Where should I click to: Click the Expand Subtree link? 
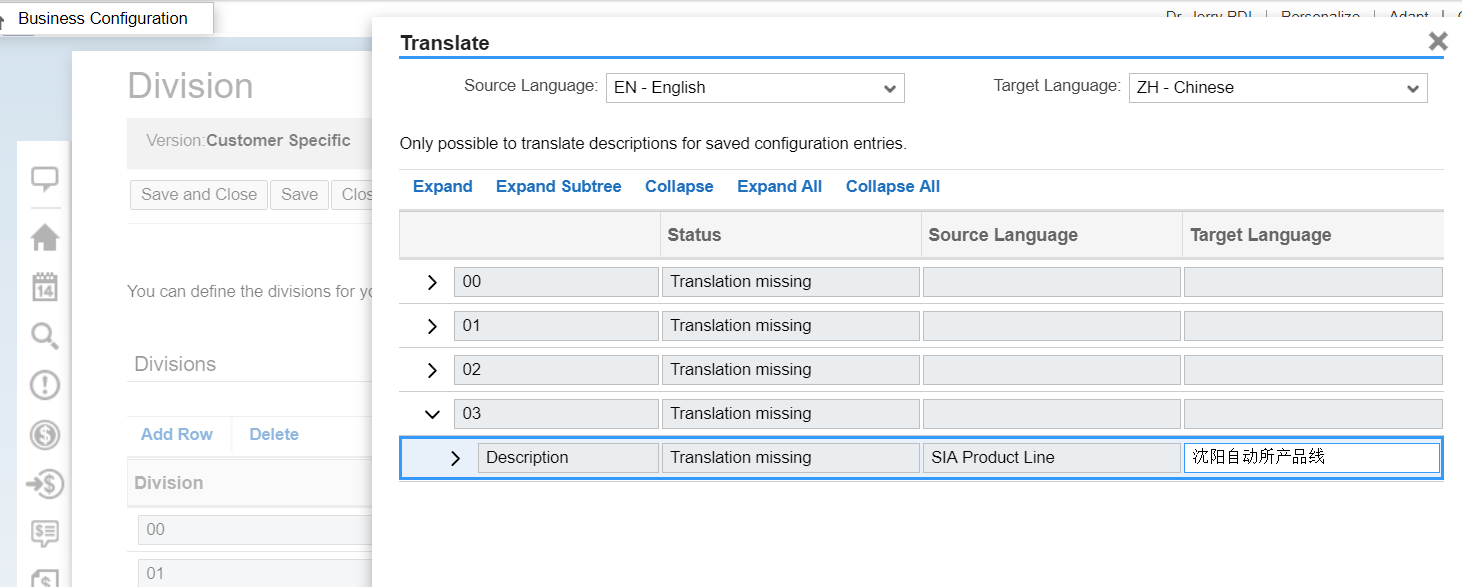point(558,187)
